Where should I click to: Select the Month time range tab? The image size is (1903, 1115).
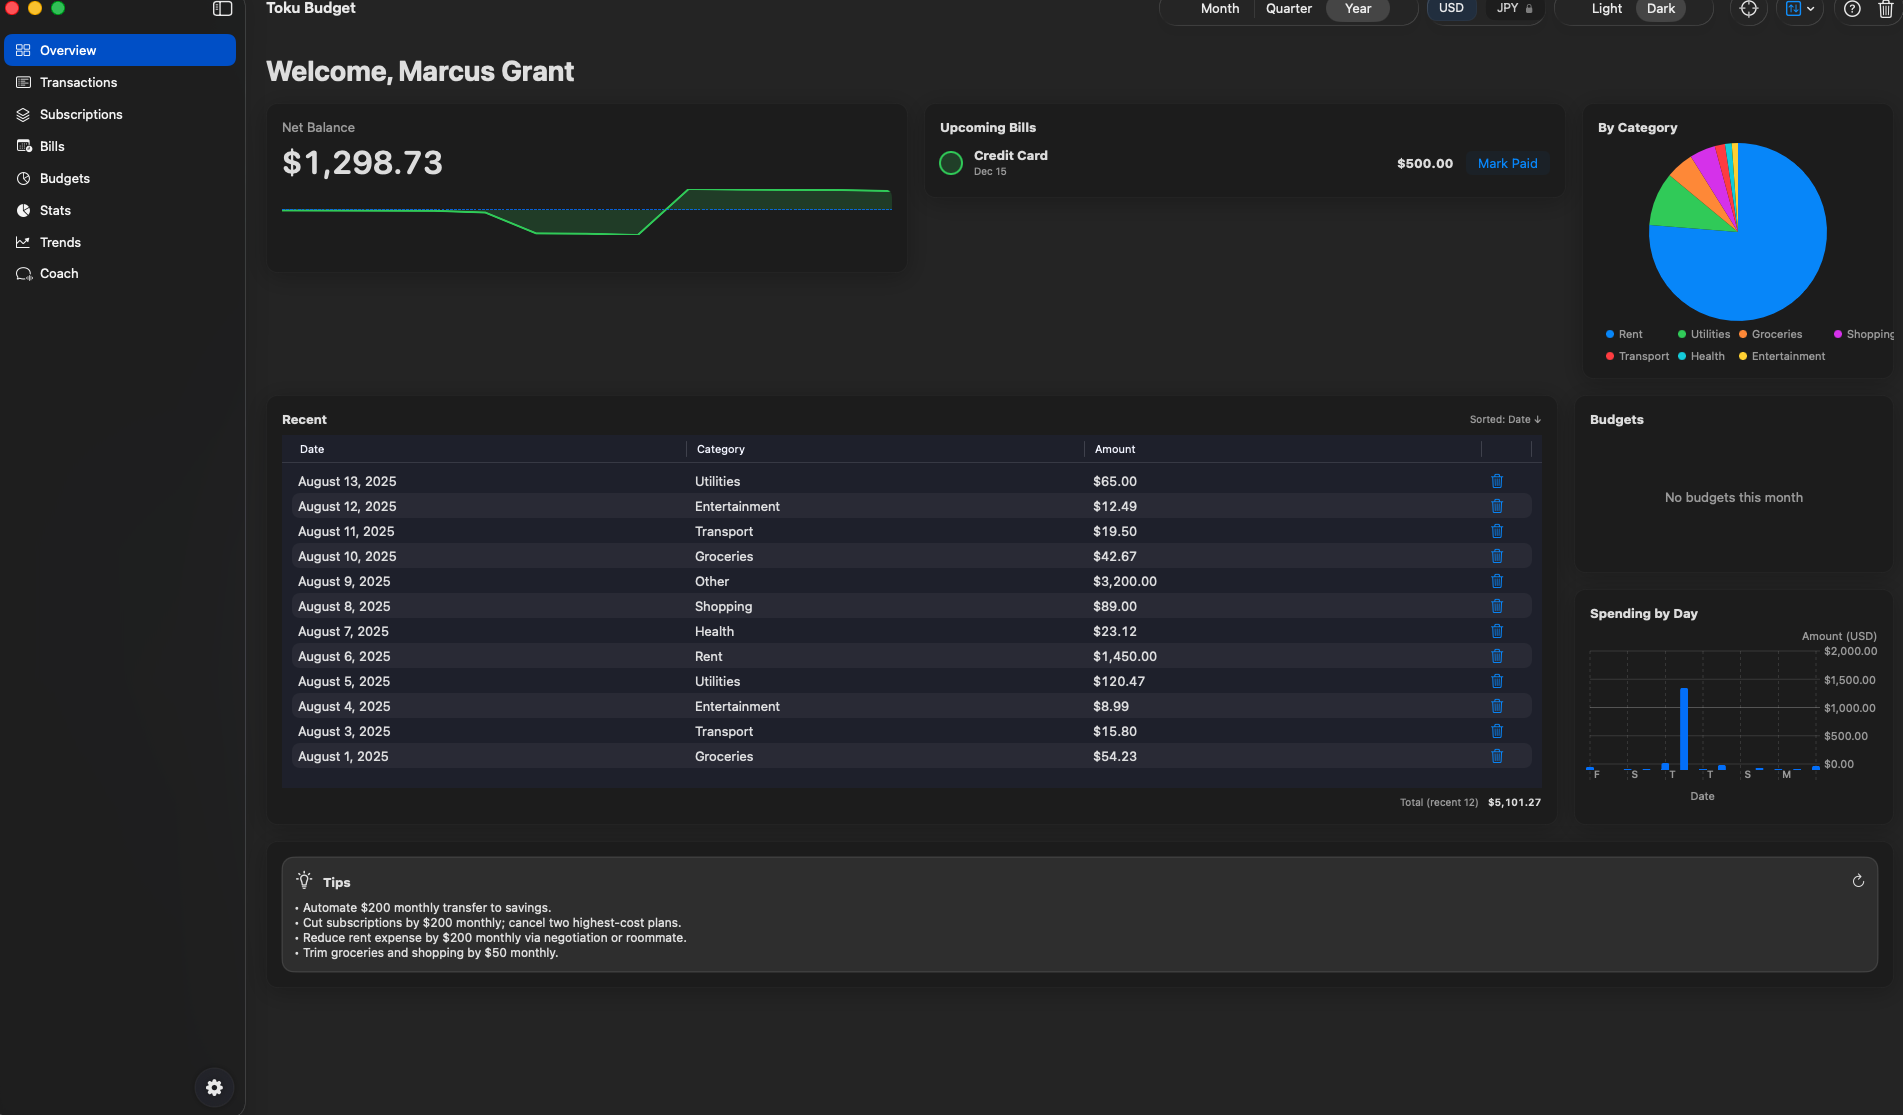pyautogui.click(x=1219, y=9)
